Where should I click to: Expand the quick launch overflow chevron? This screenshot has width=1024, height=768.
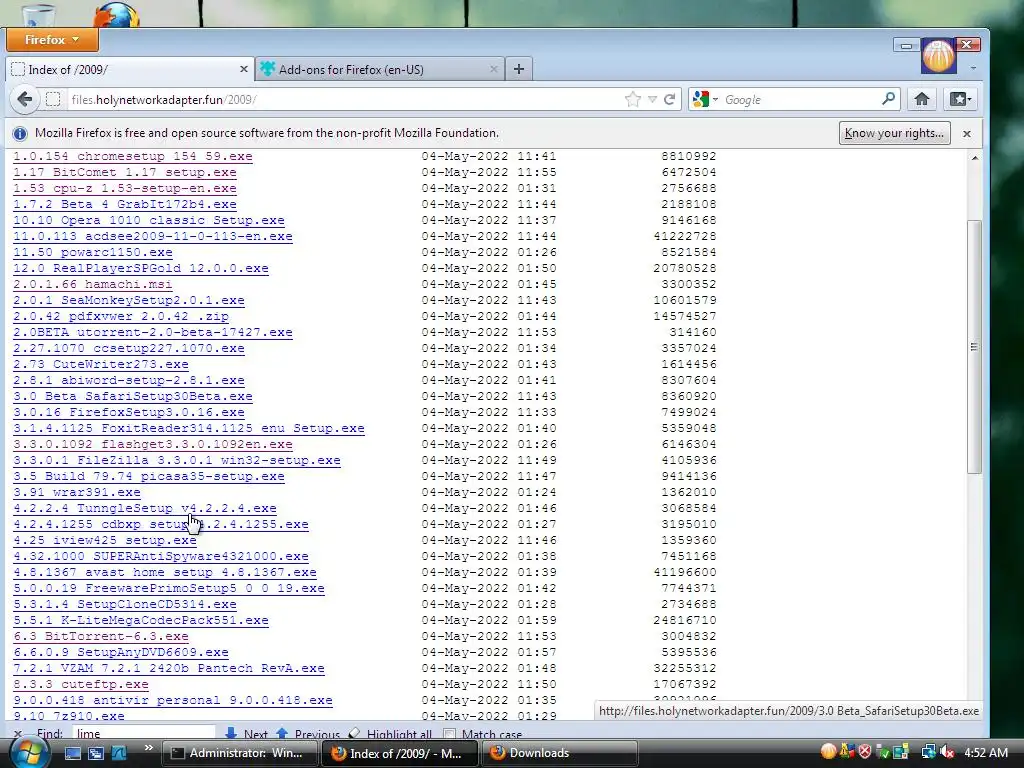[148, 748]
